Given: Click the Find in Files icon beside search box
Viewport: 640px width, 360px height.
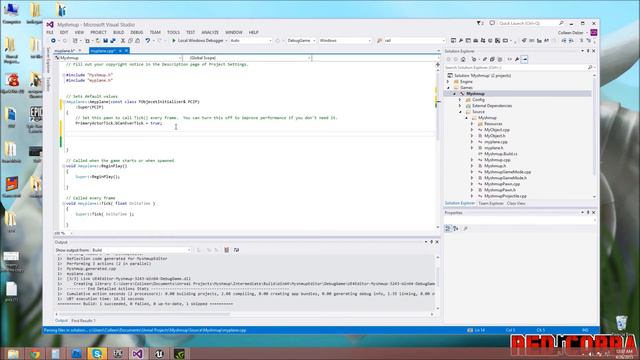Looking at the screenshot, I should click(x=379, y=41).
